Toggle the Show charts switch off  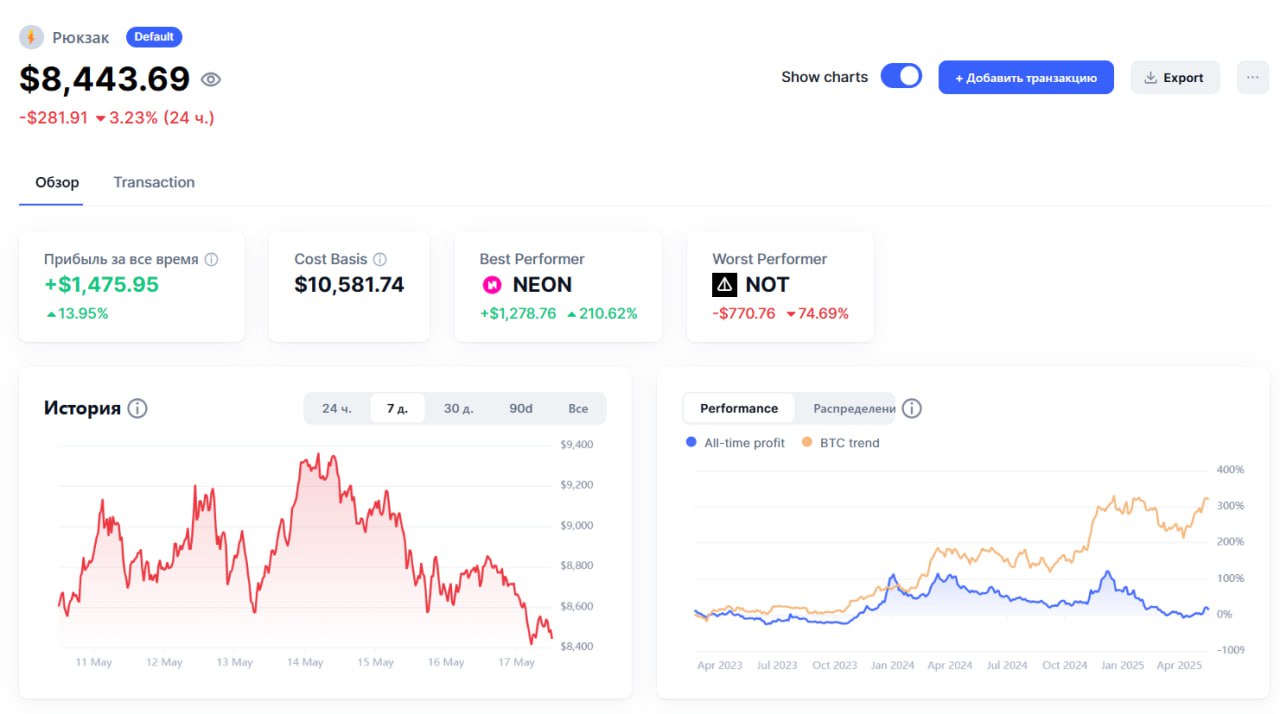point(901,76)
